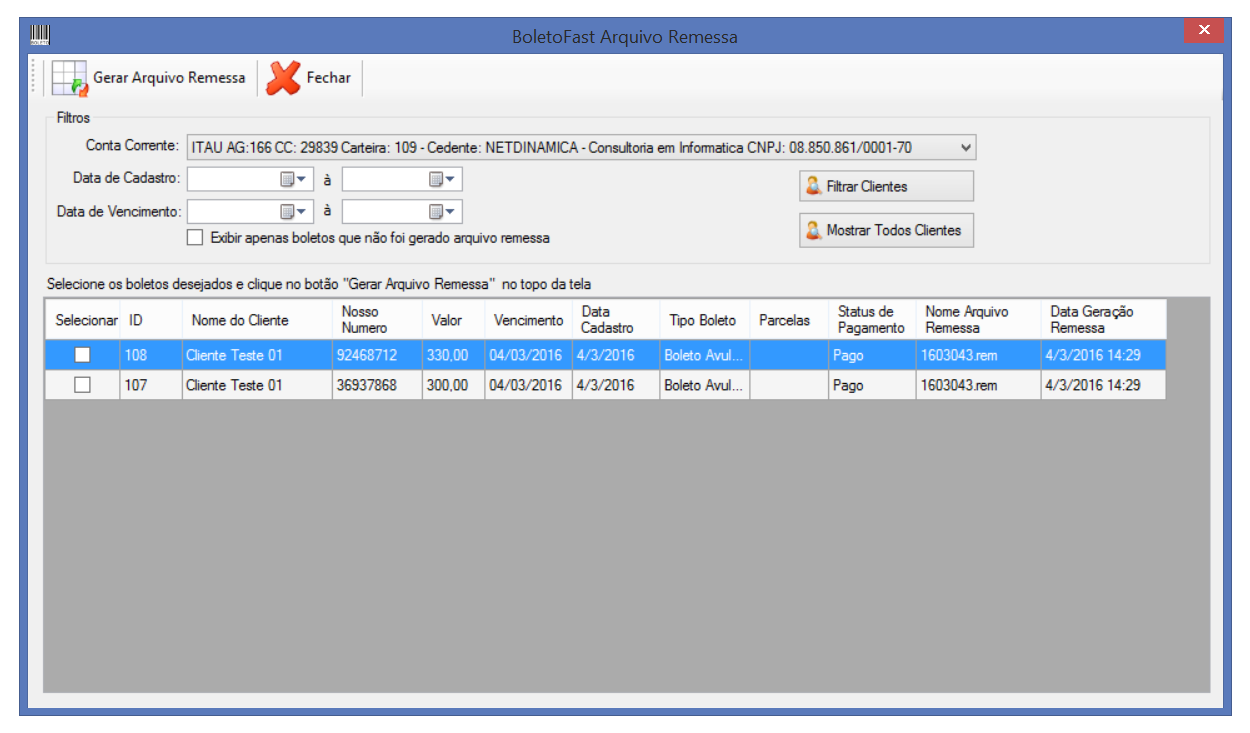Click the person icon on Mostrar Todos Clientes

814,230
